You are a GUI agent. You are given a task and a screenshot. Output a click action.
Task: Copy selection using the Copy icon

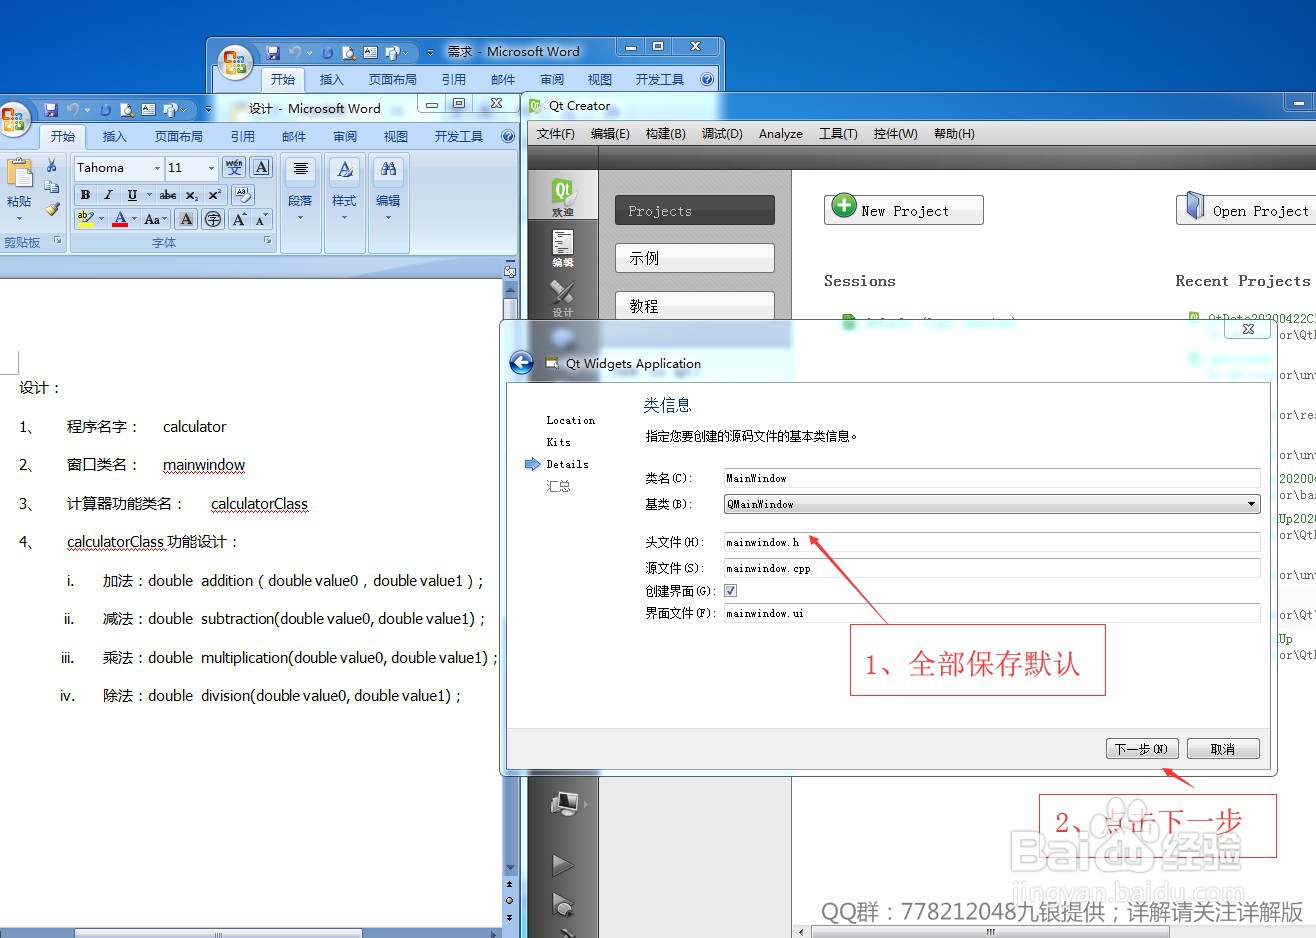(52, 187)
